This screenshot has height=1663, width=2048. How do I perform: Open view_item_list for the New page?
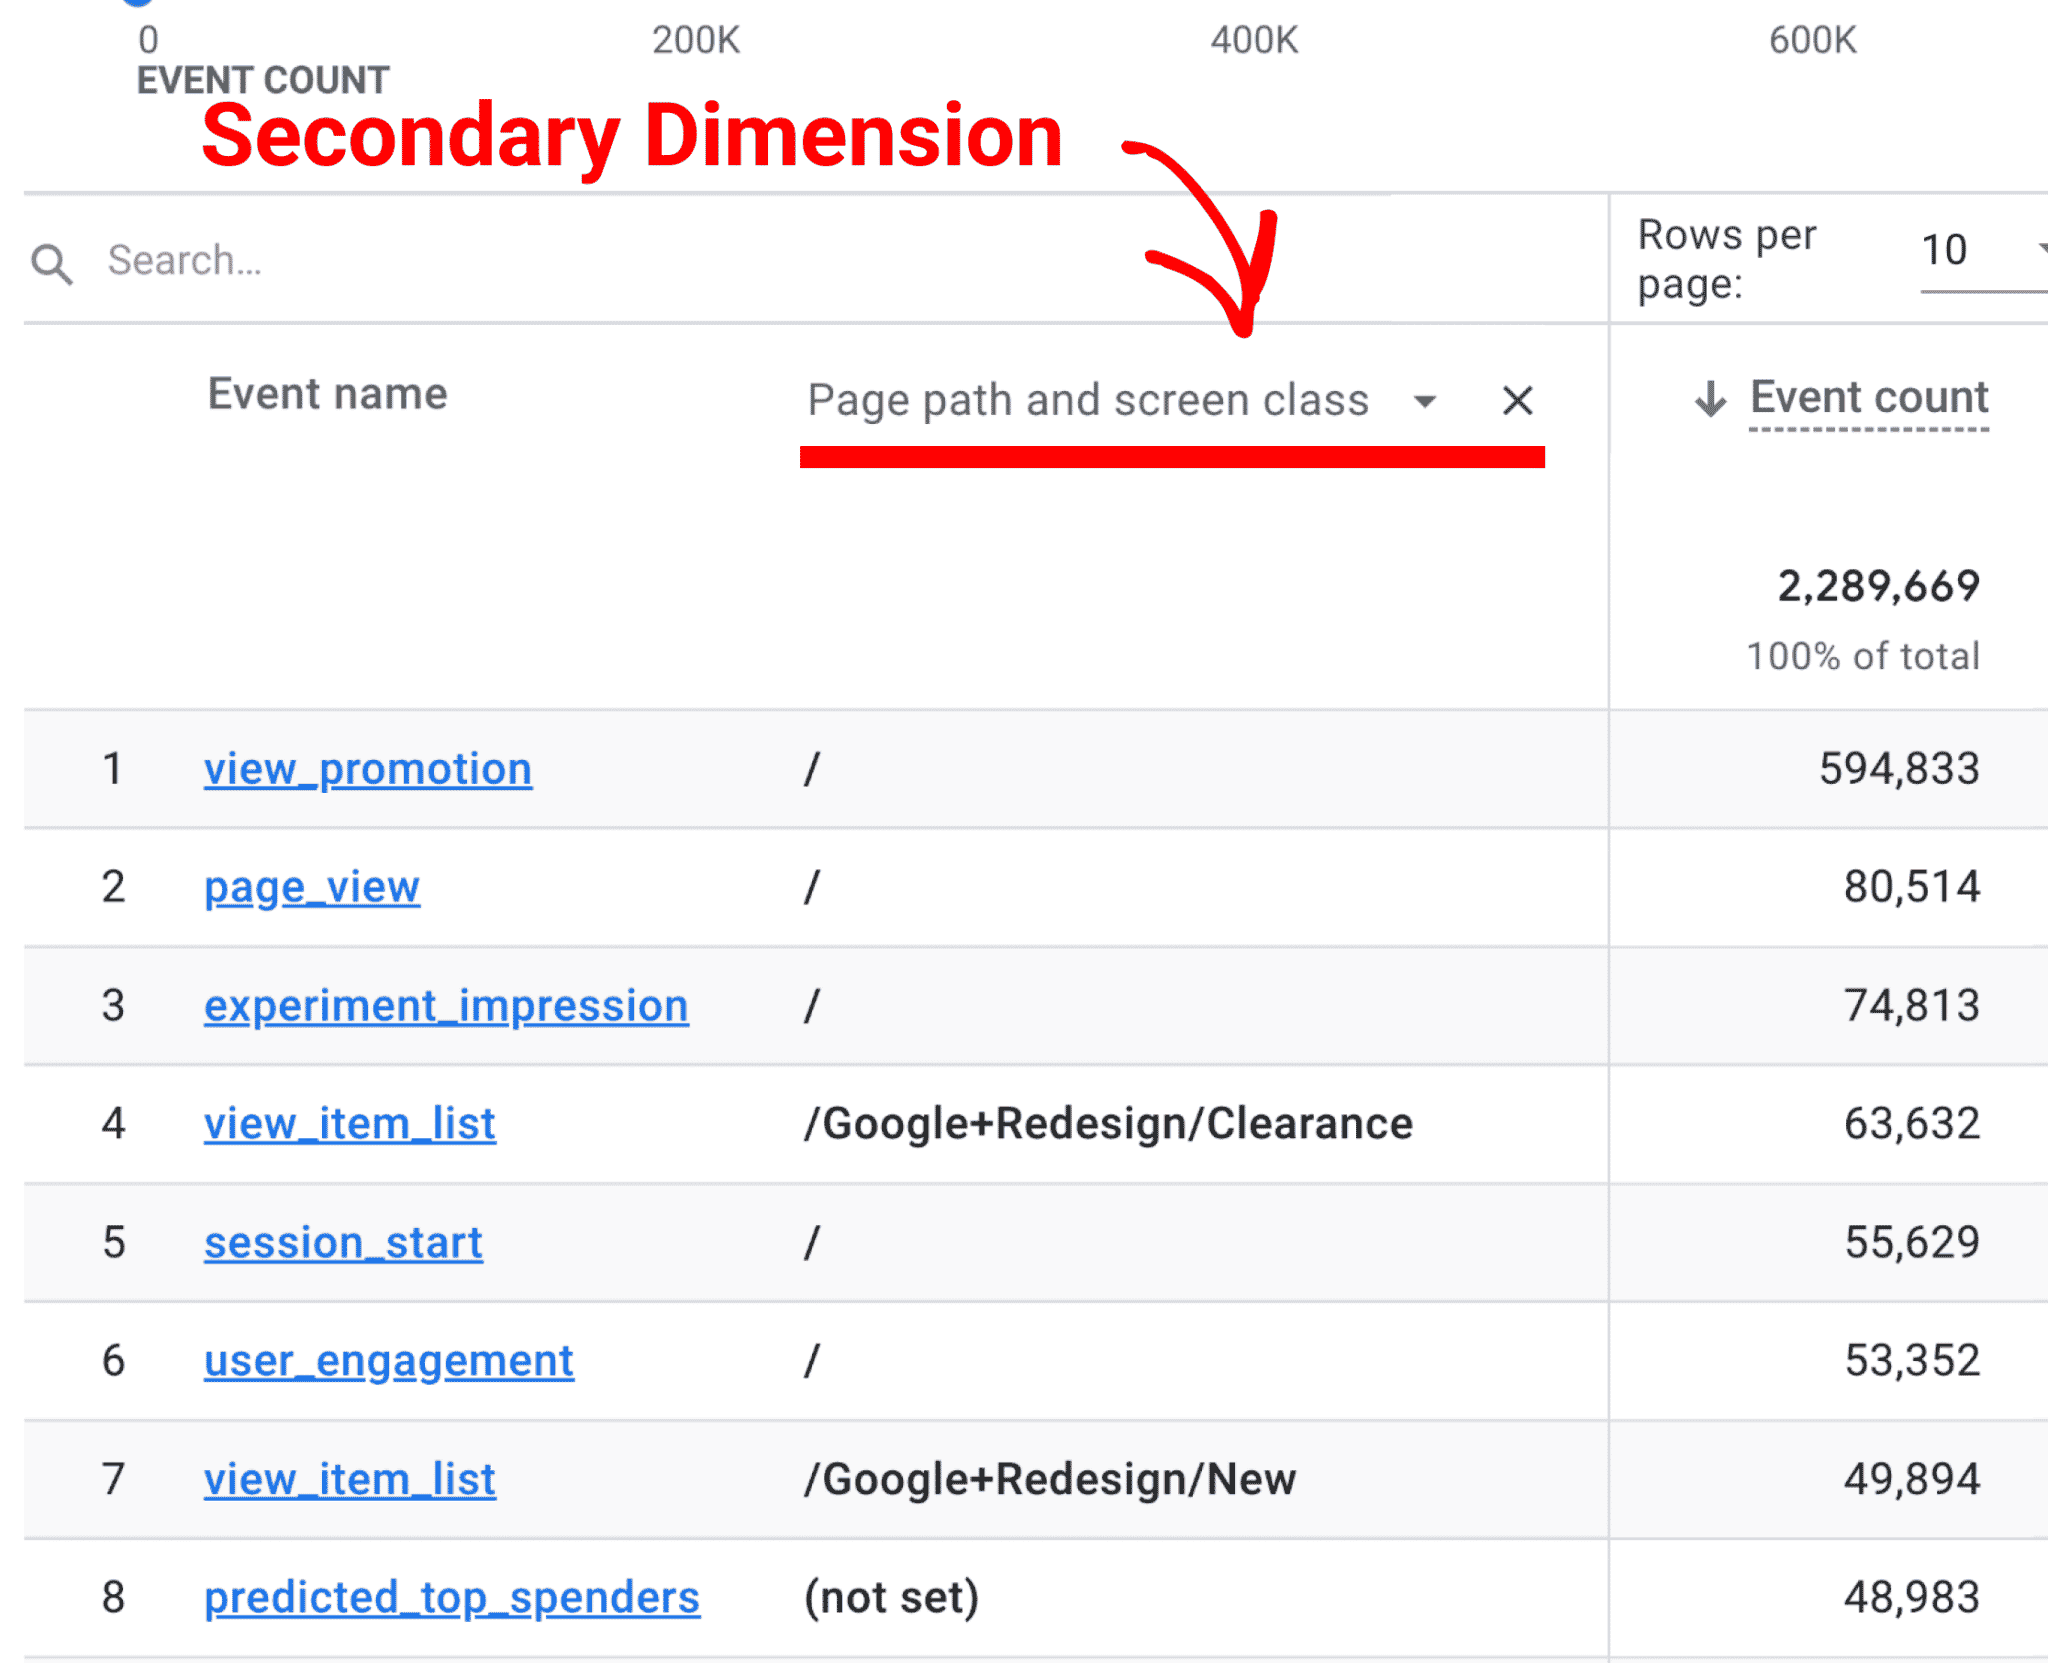349,1479
